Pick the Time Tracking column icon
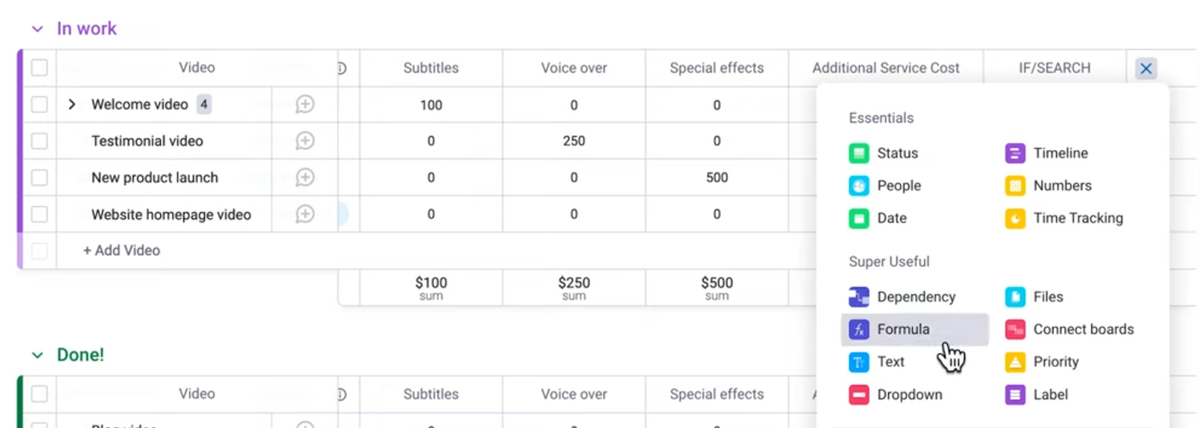Image resolution: width=1200 pixels, height=428 pixels. tap(1015, 218)
